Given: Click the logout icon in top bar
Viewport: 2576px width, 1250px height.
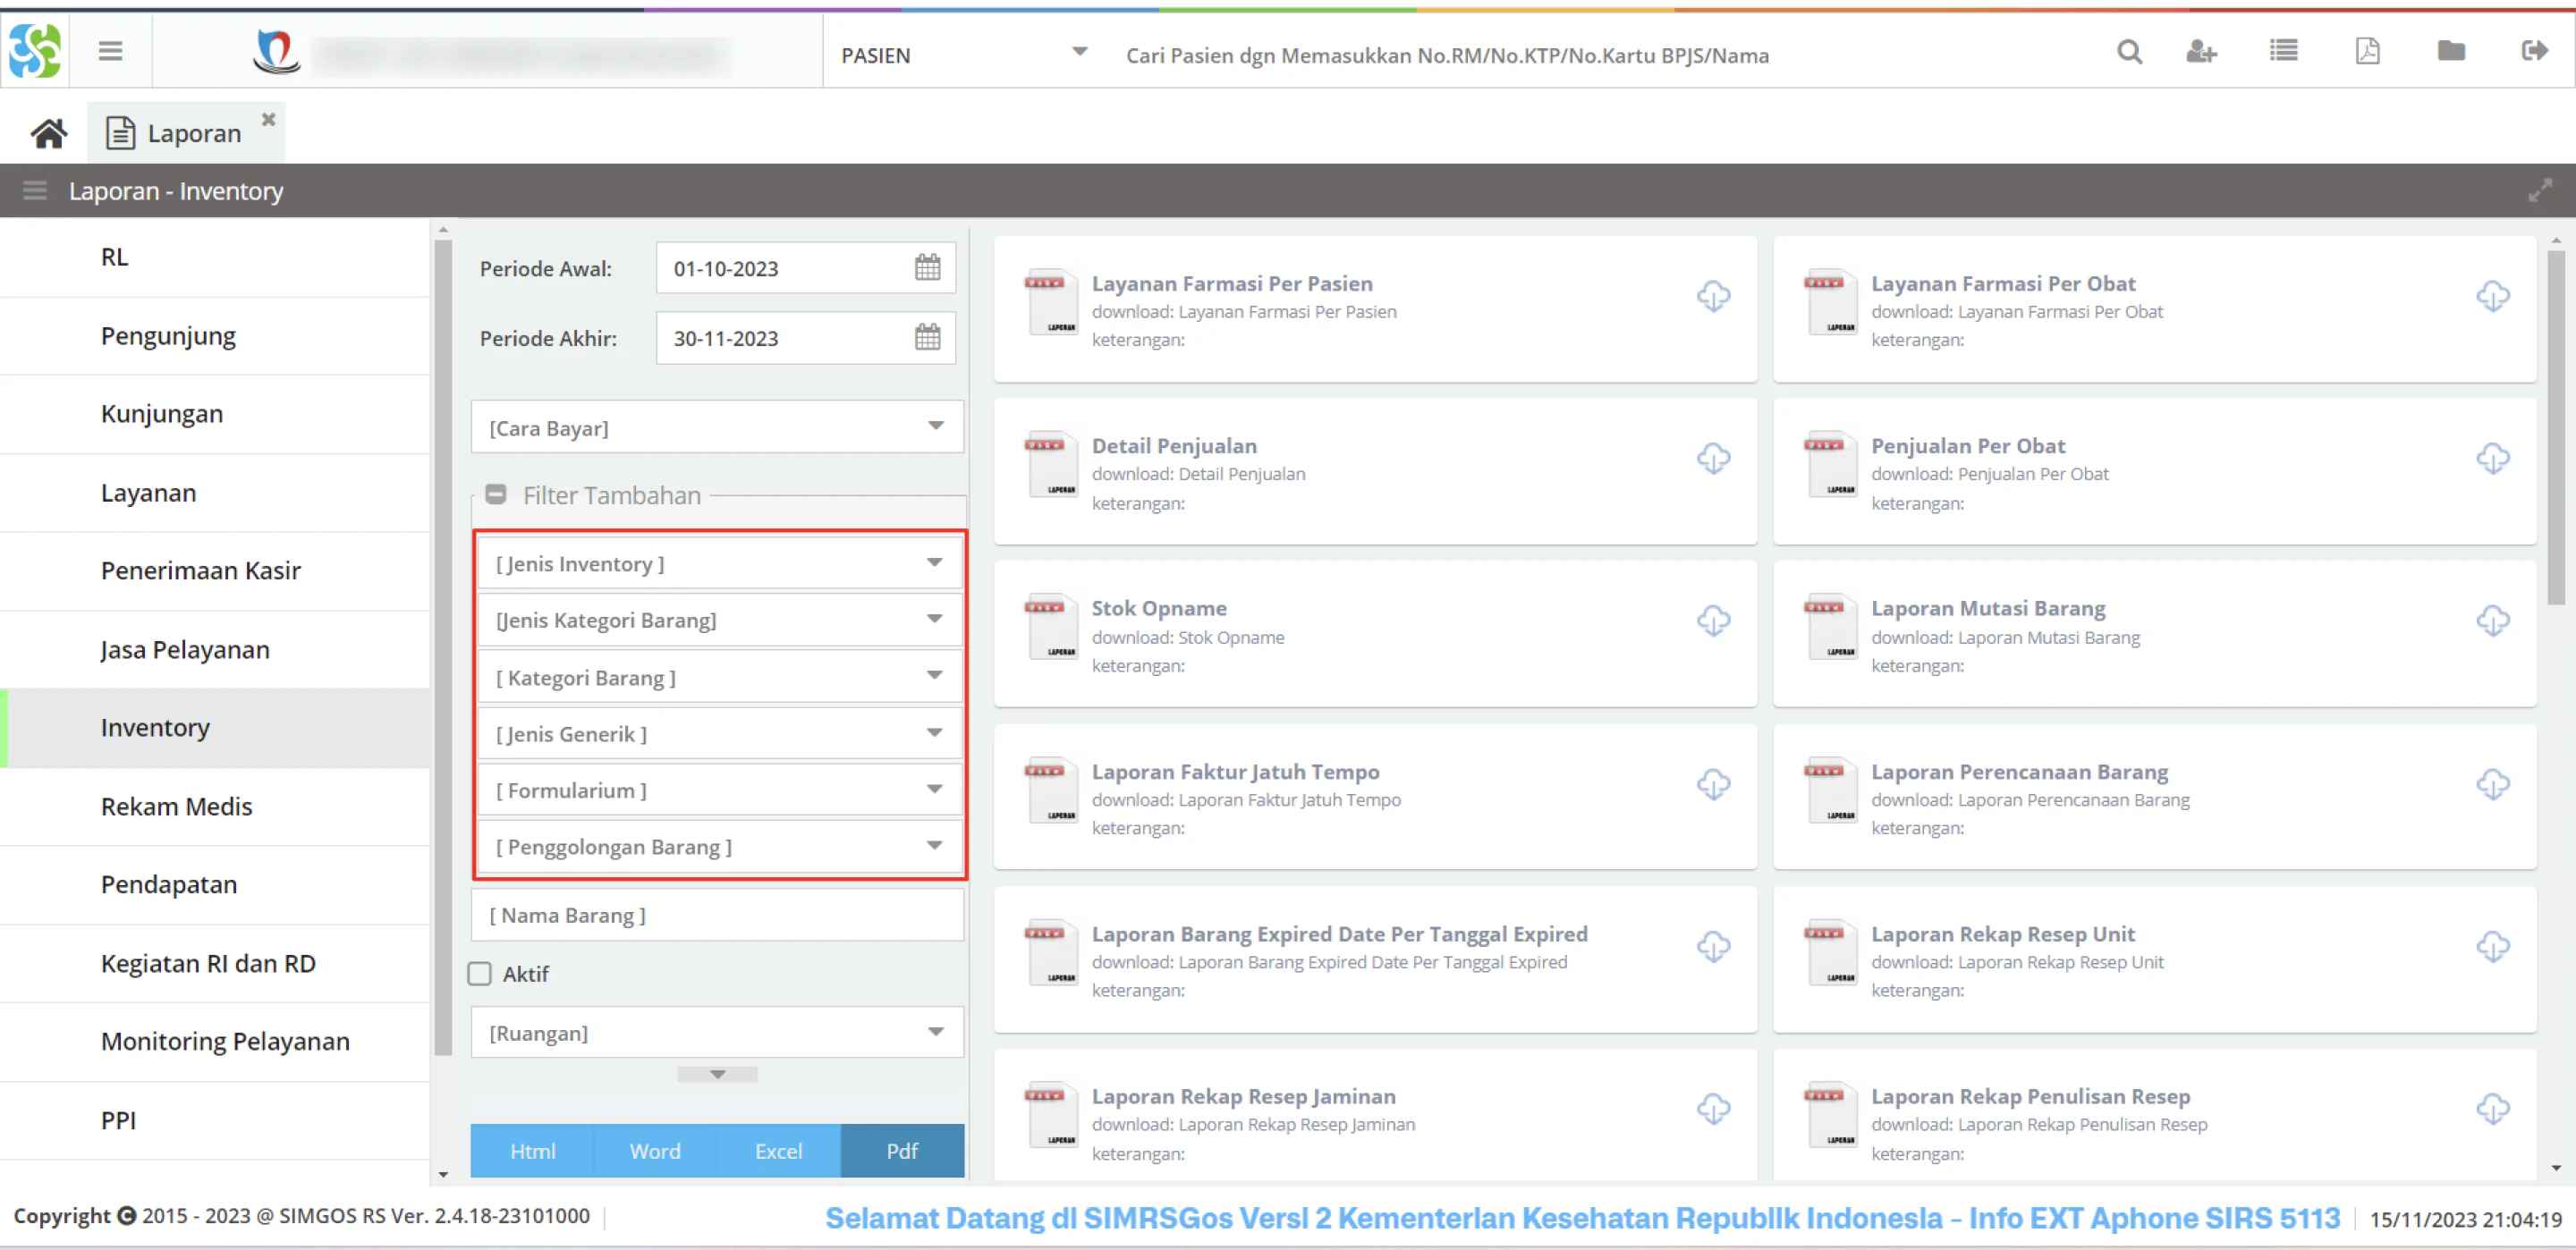Looking at the screenshot, I should [x=2535, y=51].
